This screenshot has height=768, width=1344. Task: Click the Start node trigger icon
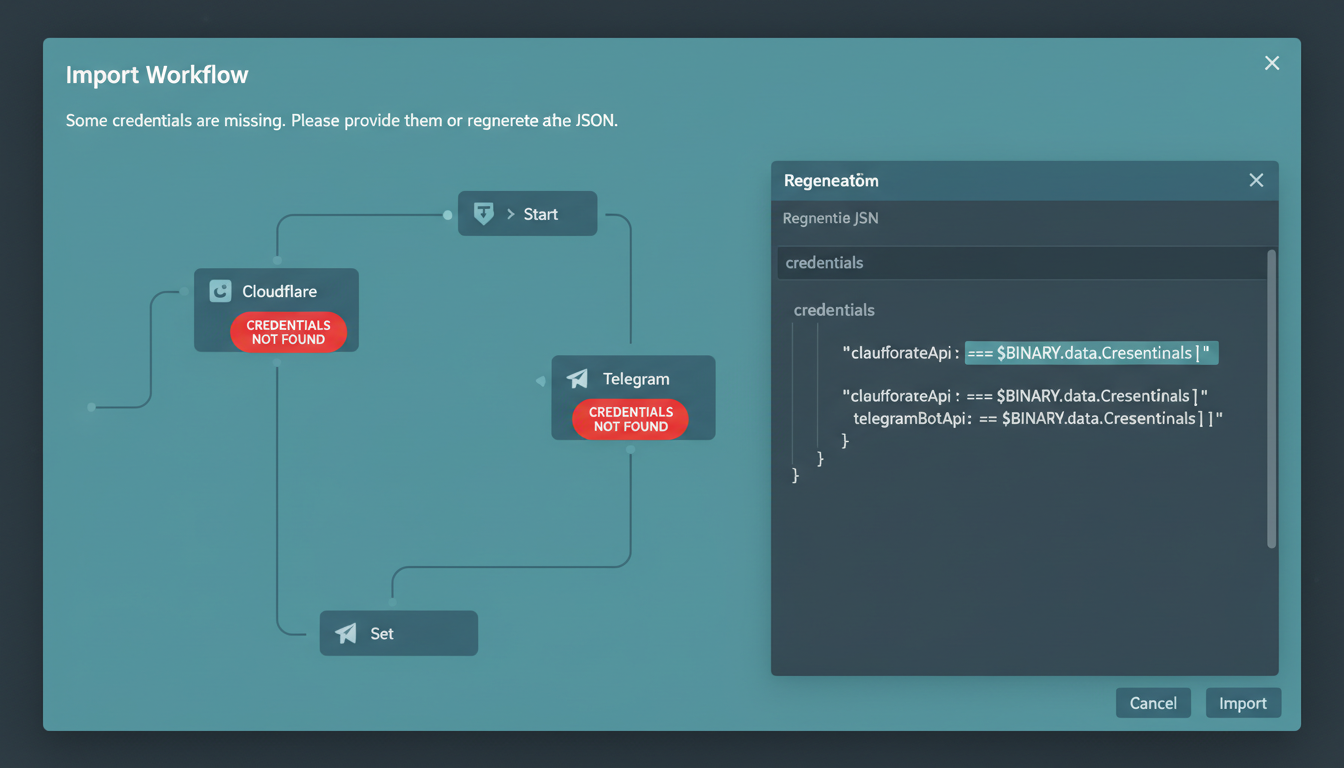(483, 213)
